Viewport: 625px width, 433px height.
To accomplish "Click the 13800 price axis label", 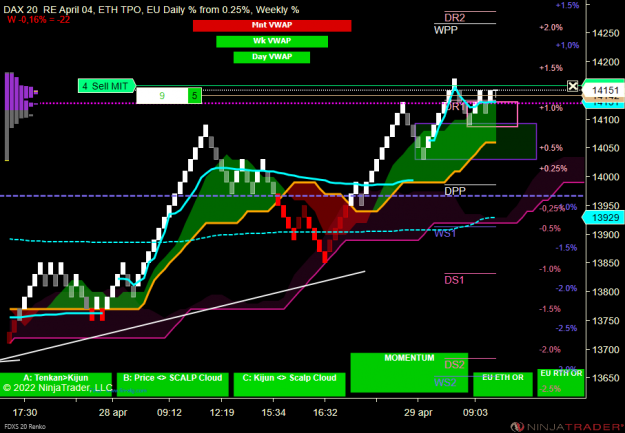I will (x=606, y=292).
